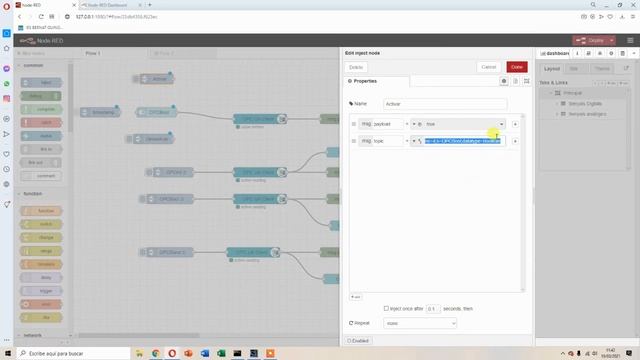This screenshot has width=640, height=360.
Task: Select the inject node in palette
Action: tap(41, 83)
